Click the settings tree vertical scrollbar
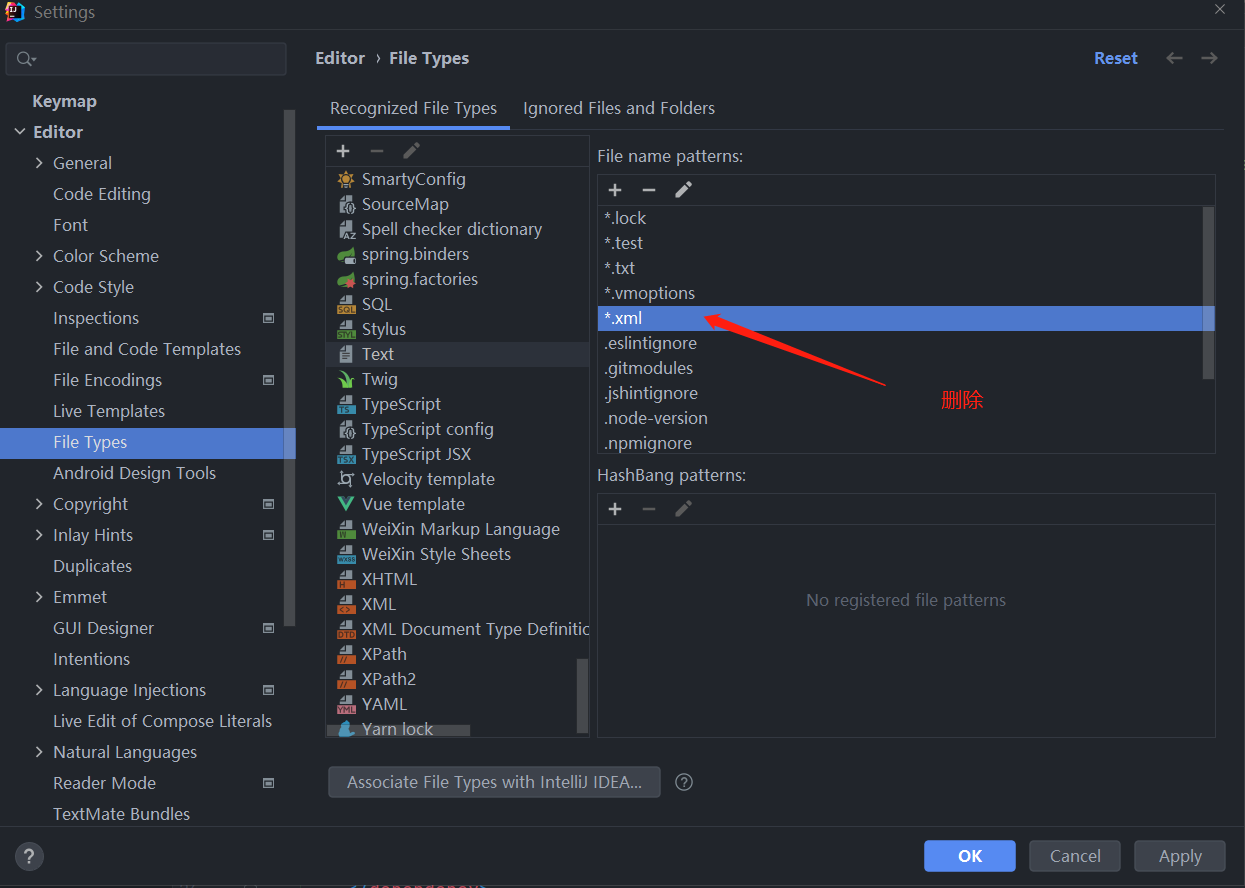The width and height of the screenshot is (1245, 888). pyautogui.click(x=290, y=368)
